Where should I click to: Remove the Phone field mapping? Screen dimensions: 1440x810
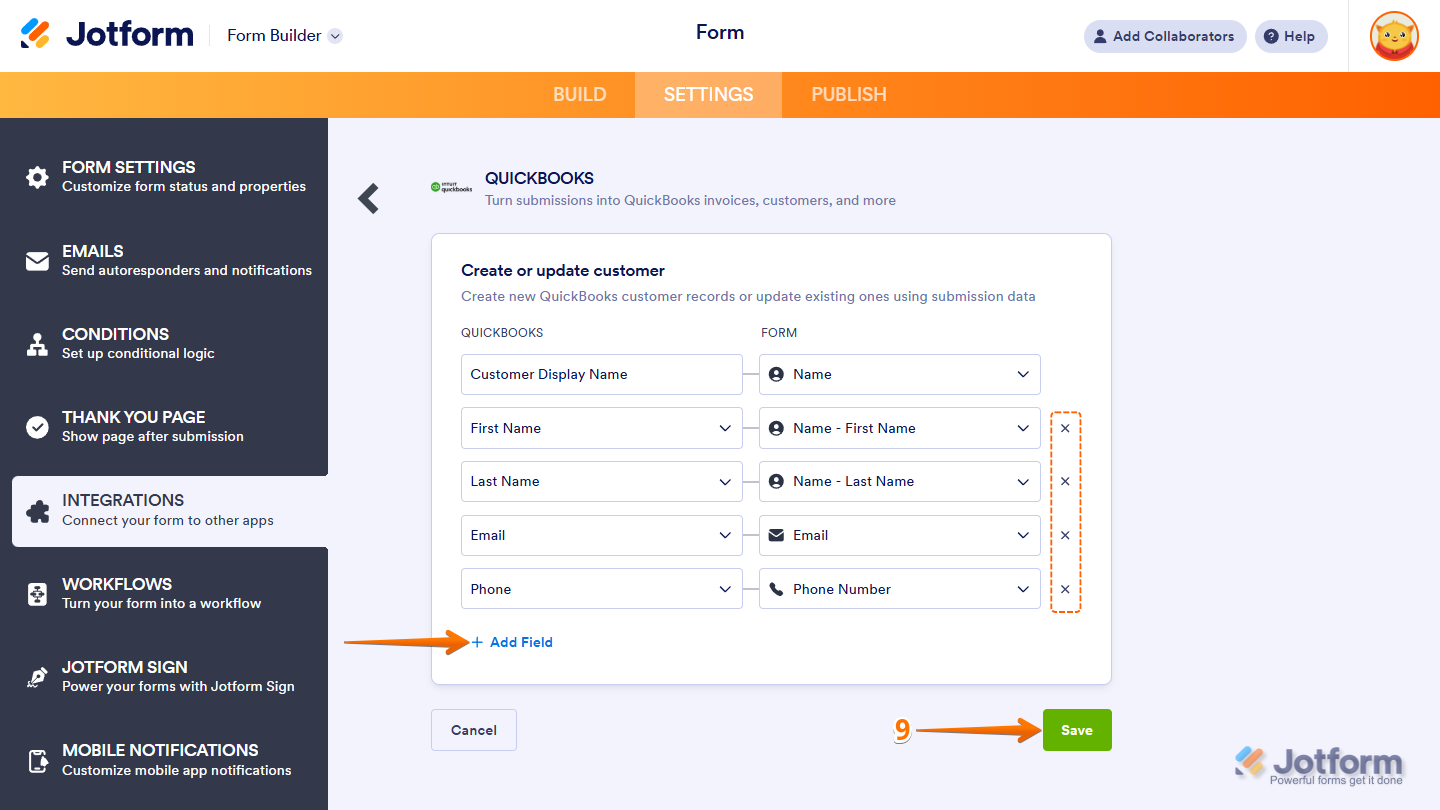coord(1065,589)
